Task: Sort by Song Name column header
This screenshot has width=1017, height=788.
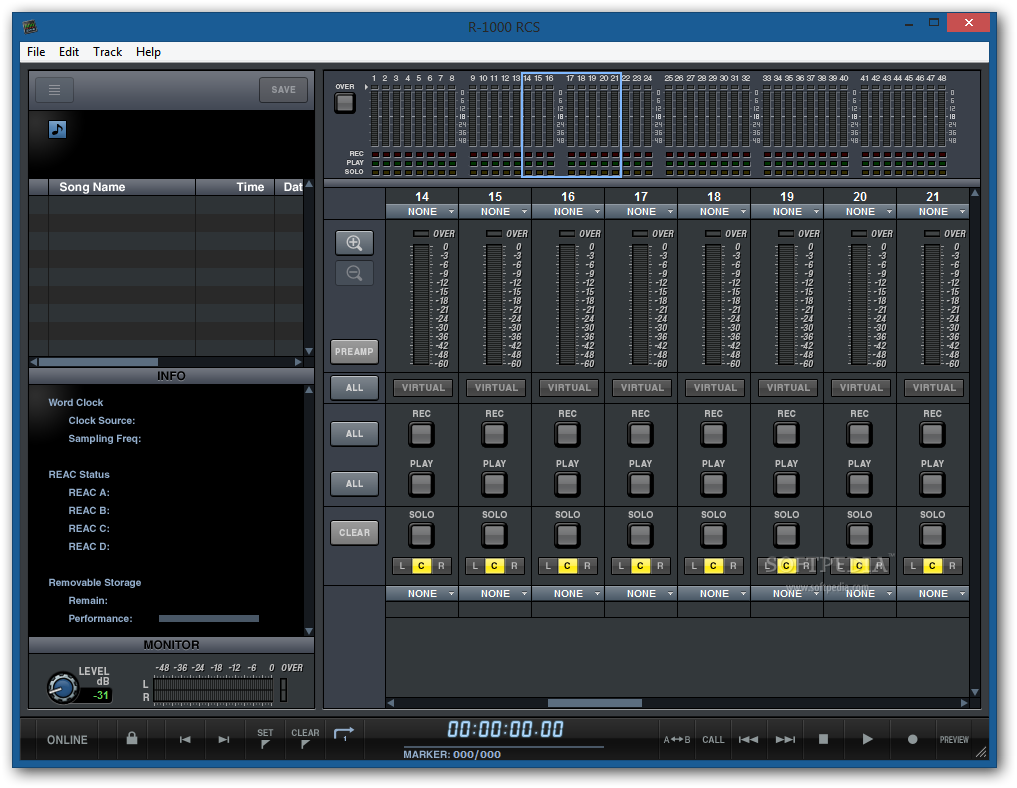Action: point(122,187)
